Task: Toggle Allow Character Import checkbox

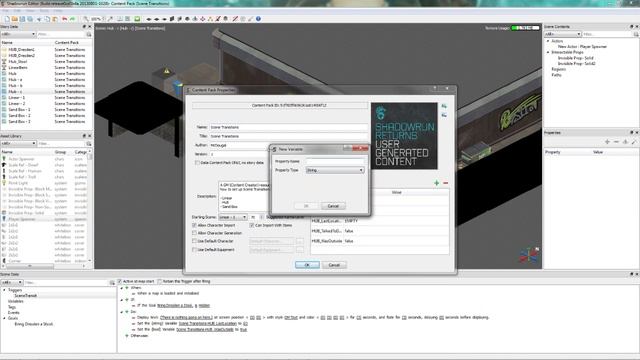Action: 194,225
